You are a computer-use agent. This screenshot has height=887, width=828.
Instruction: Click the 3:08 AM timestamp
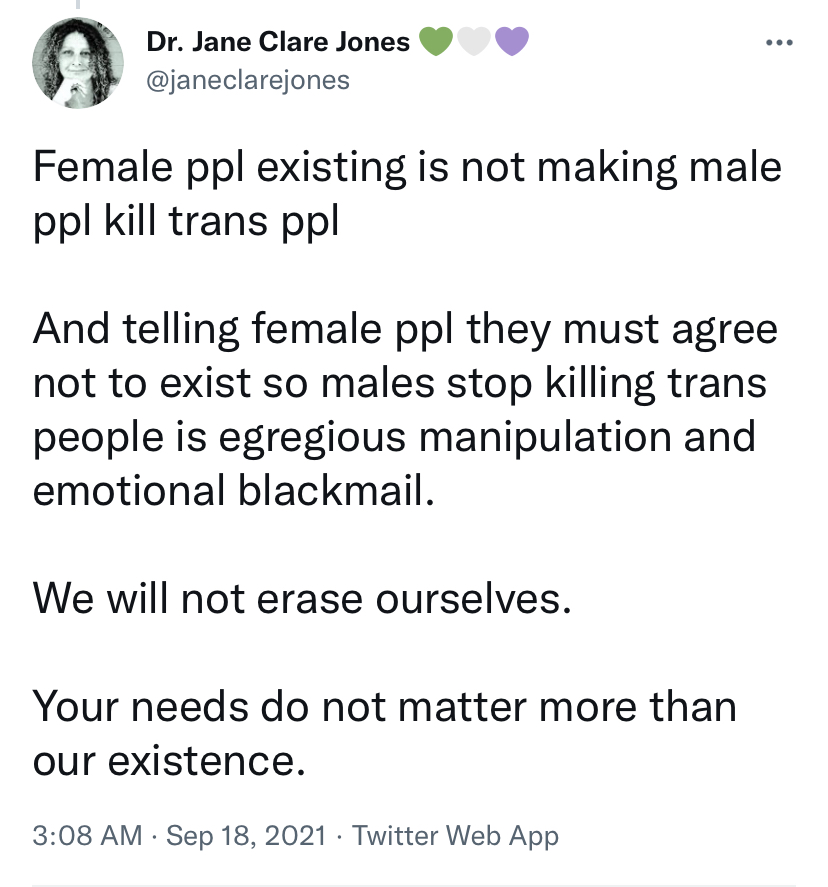pyautogui.click(x=88, y=835)
